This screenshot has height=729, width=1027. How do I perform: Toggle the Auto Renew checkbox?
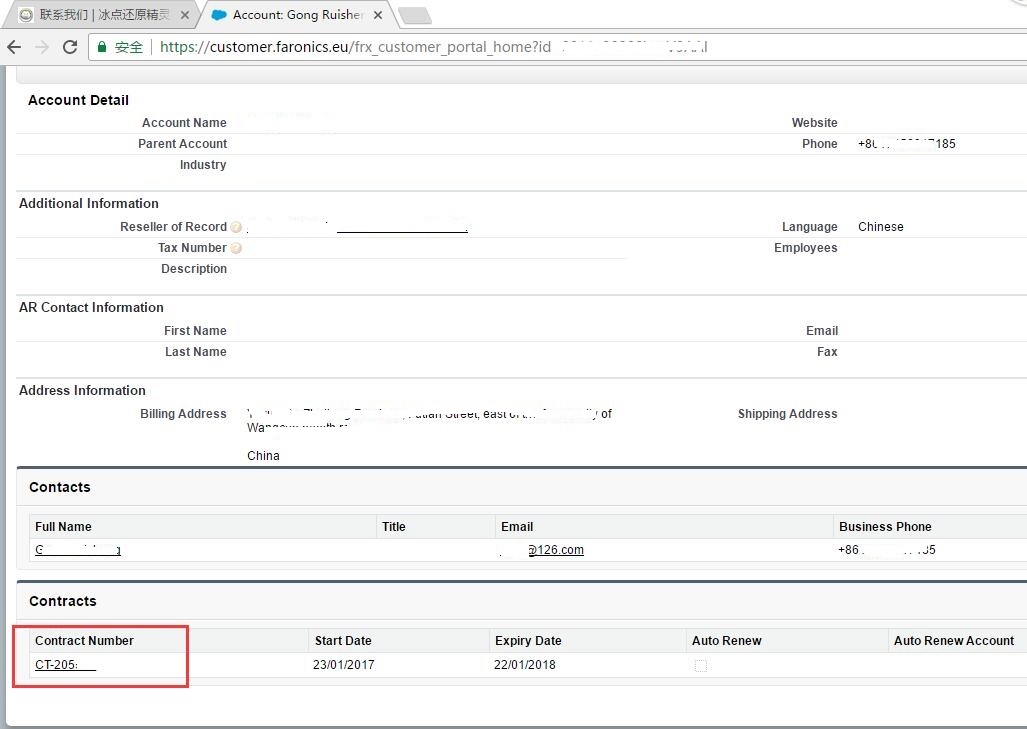[700, 666]
